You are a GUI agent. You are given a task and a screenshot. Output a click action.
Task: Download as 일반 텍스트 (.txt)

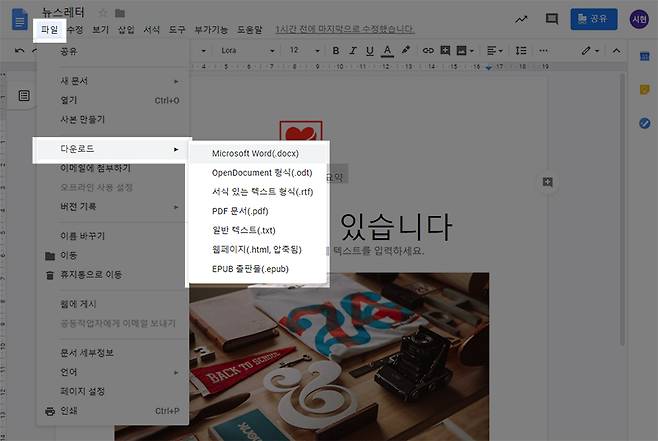tap(258, 230)
